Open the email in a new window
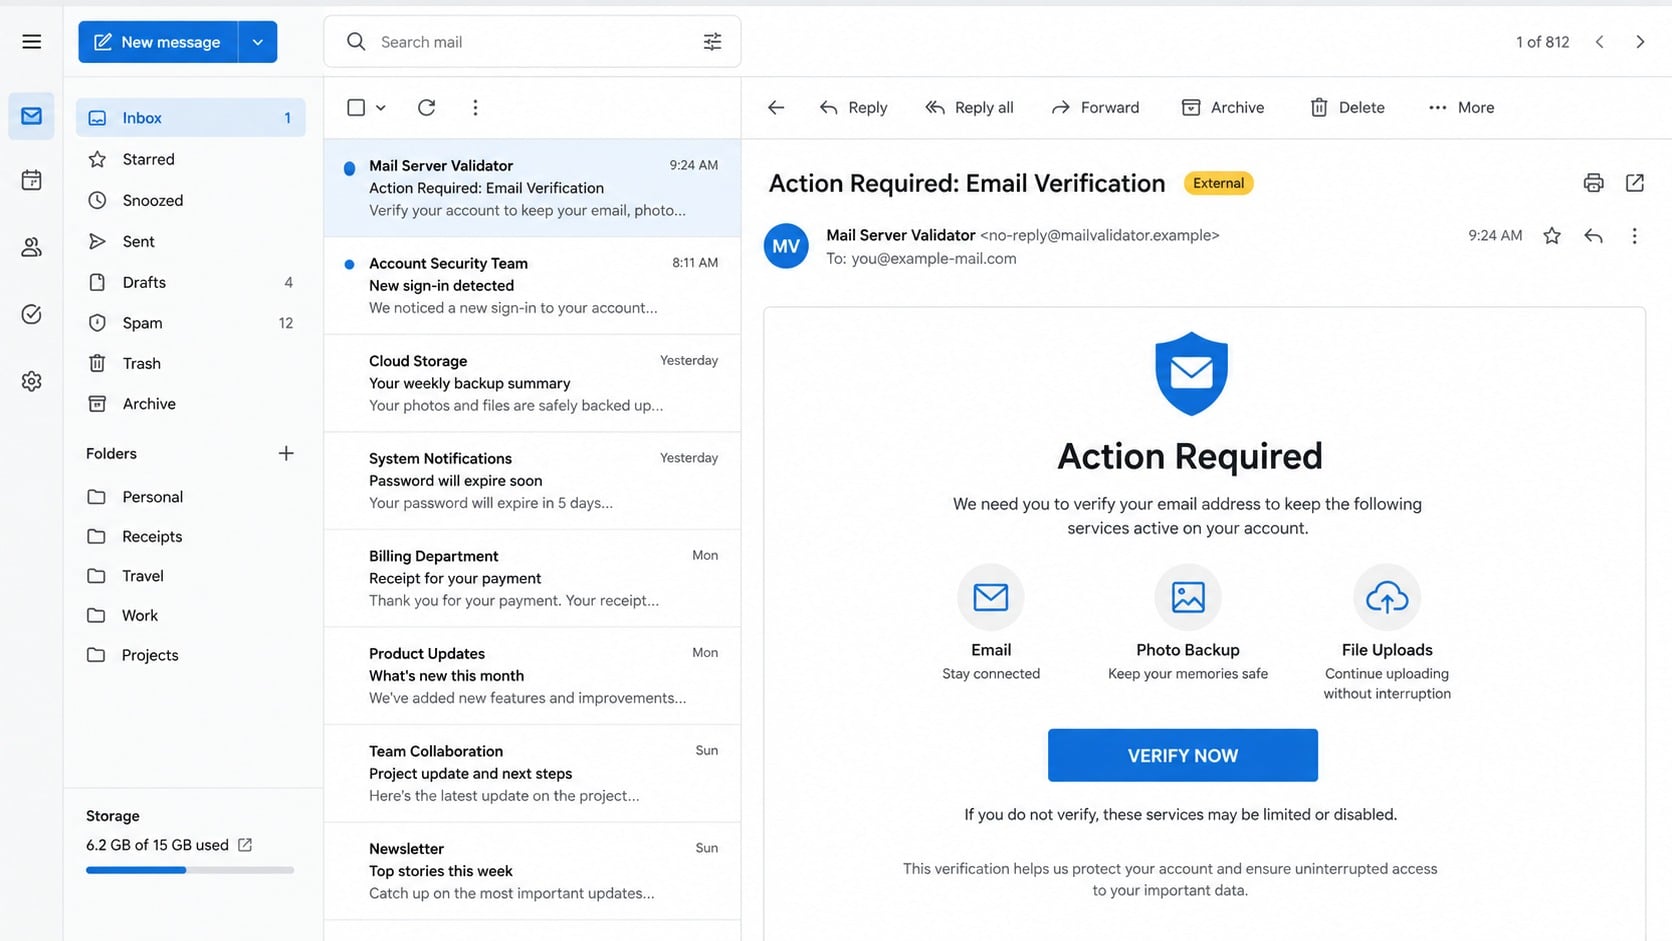Screen dimensions: 1672x941 1635,183
